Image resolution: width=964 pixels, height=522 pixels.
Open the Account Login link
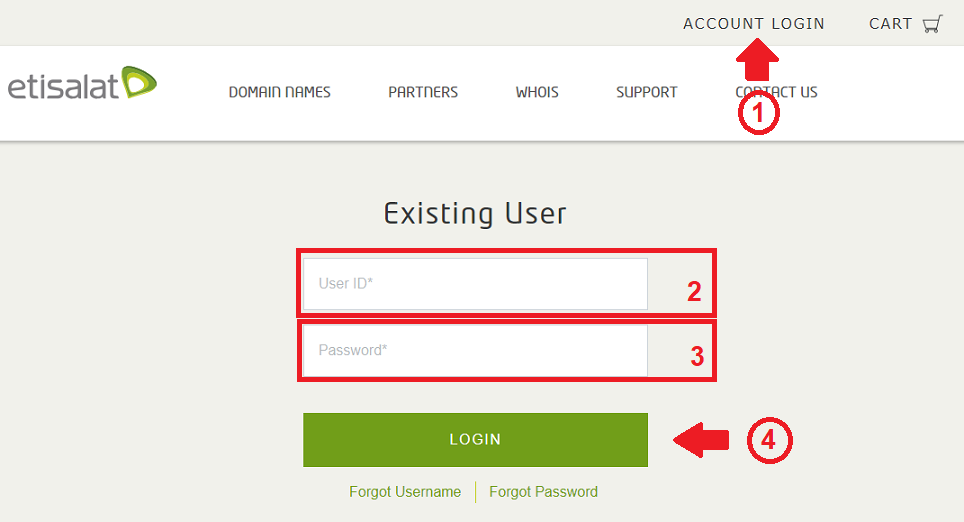click(754, 24)
